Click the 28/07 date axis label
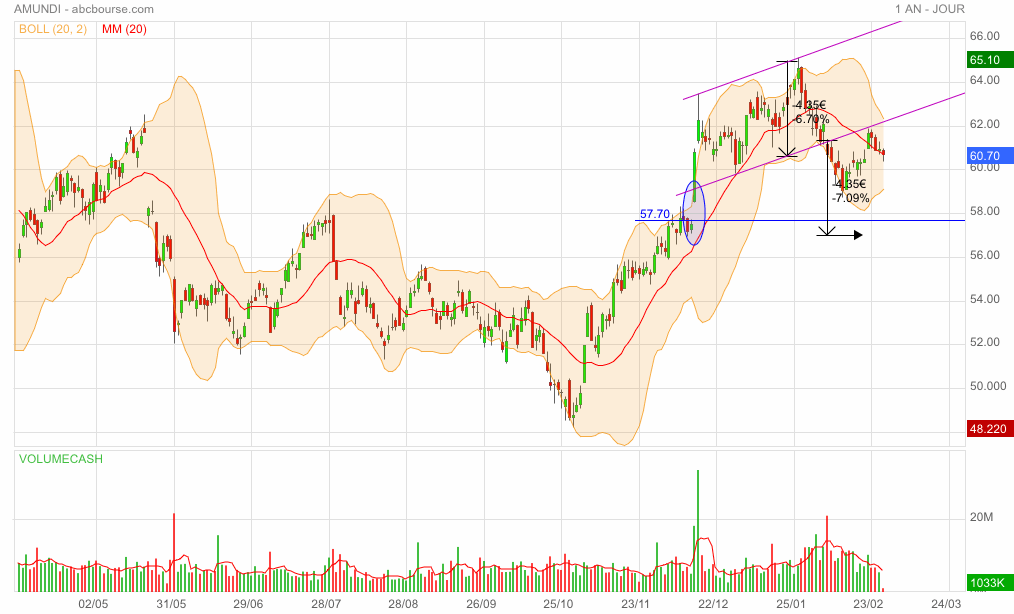 (326, 604)
